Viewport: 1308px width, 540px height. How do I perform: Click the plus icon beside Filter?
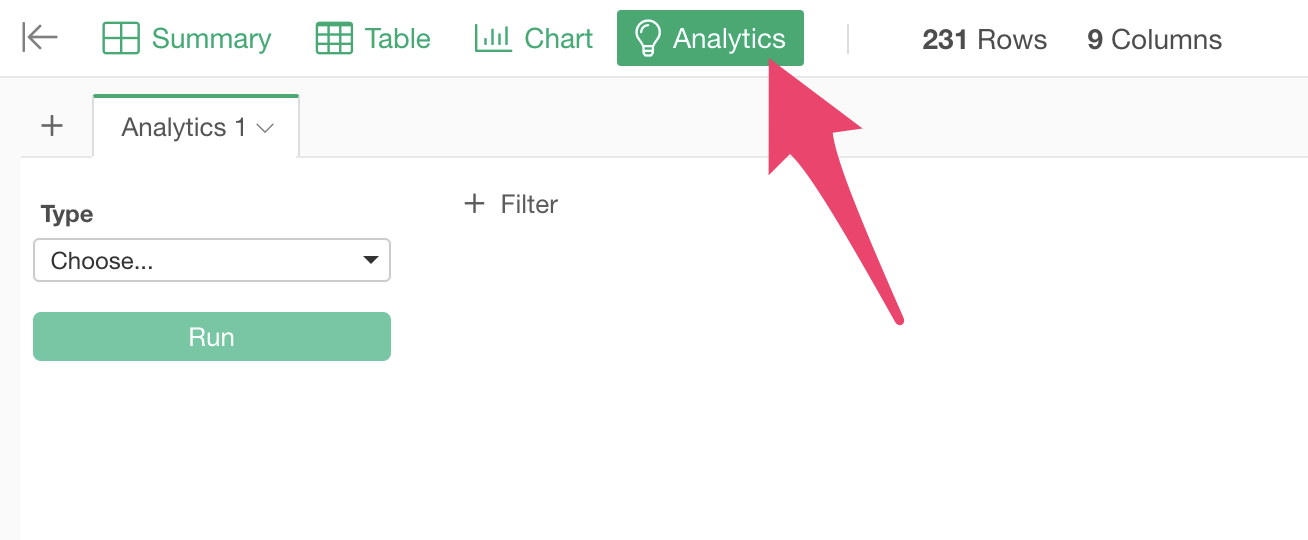pos(474,204)
